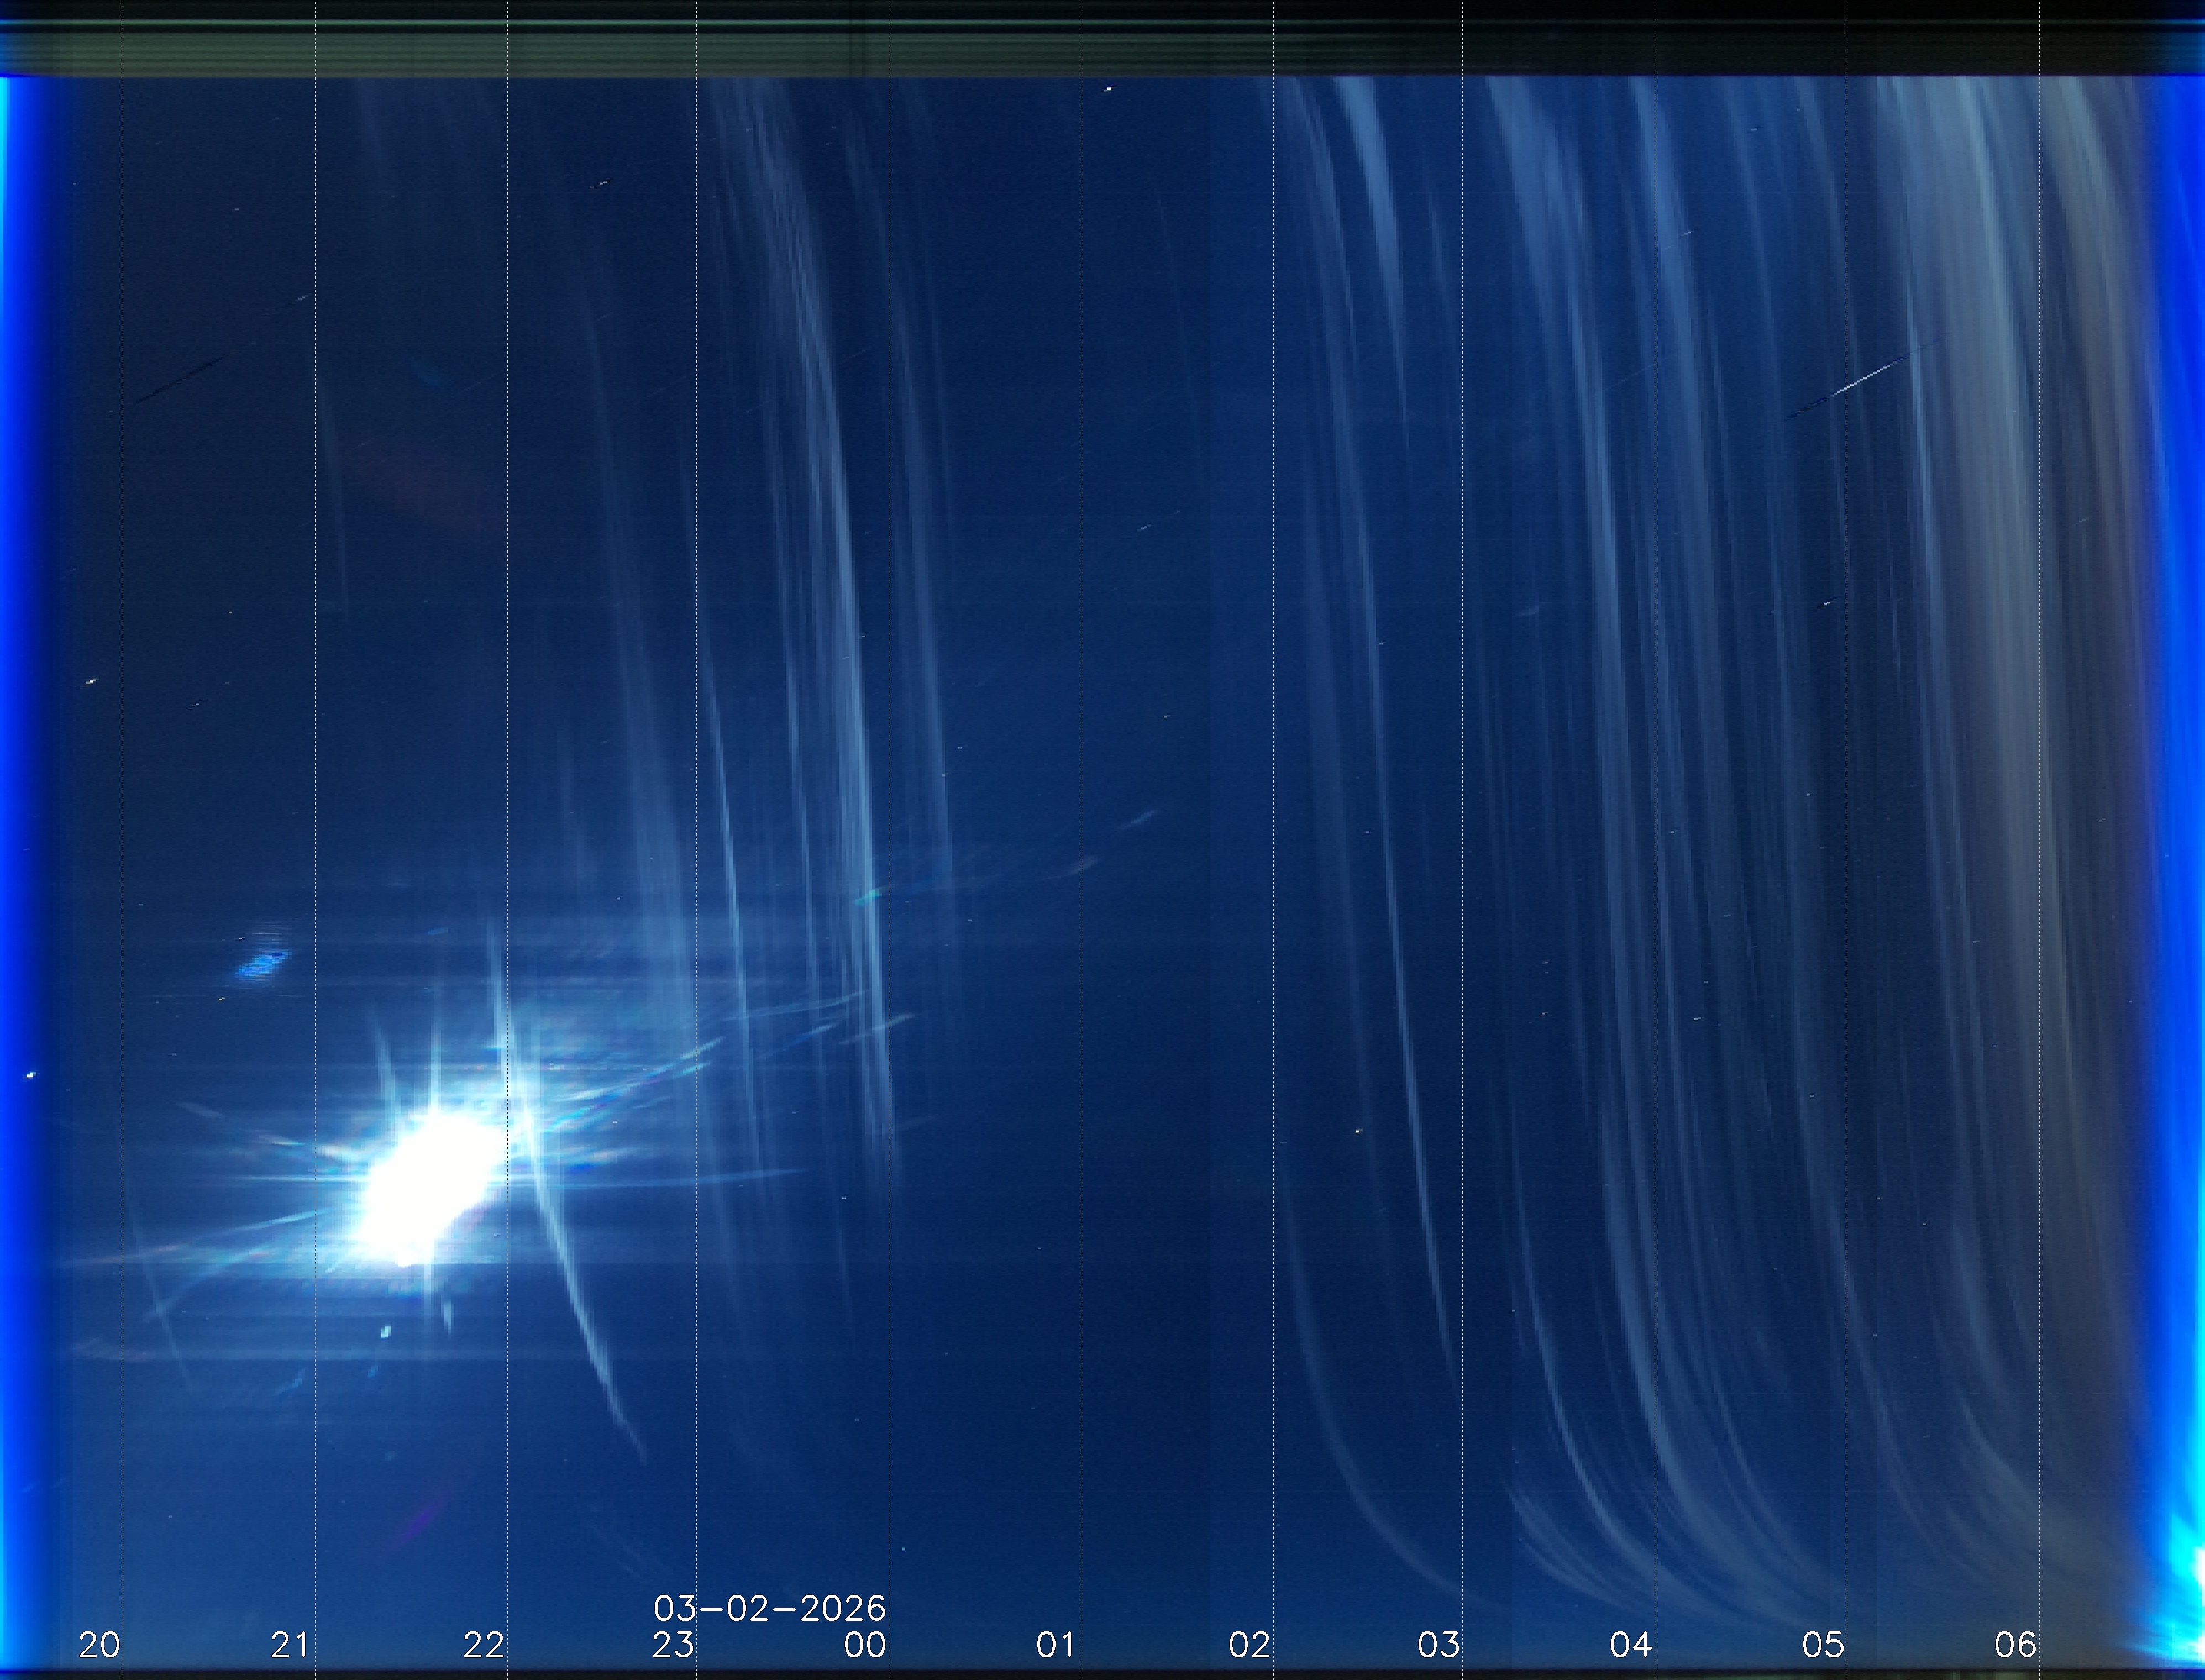Click the 06 hour label
Screen dimensions: 2205x1680
click(2015, 1645)
